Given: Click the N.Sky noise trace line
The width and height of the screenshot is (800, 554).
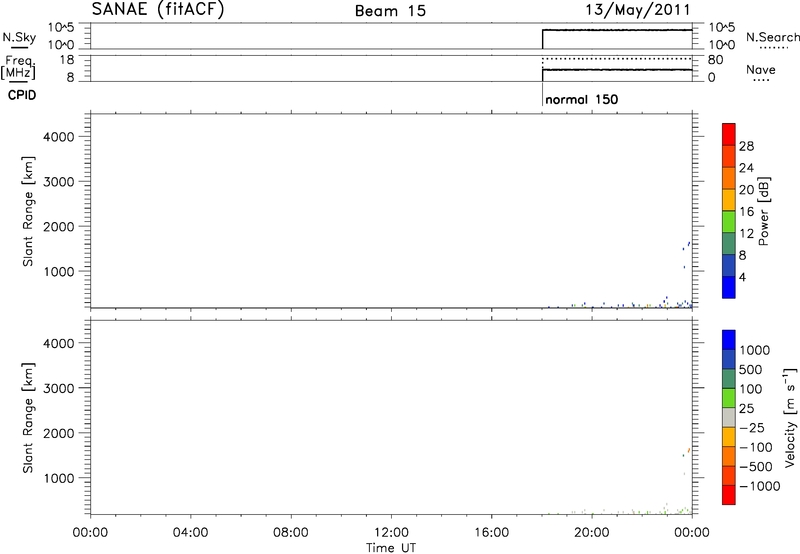Looking at the screenshot, I should [x=617, y=30].
